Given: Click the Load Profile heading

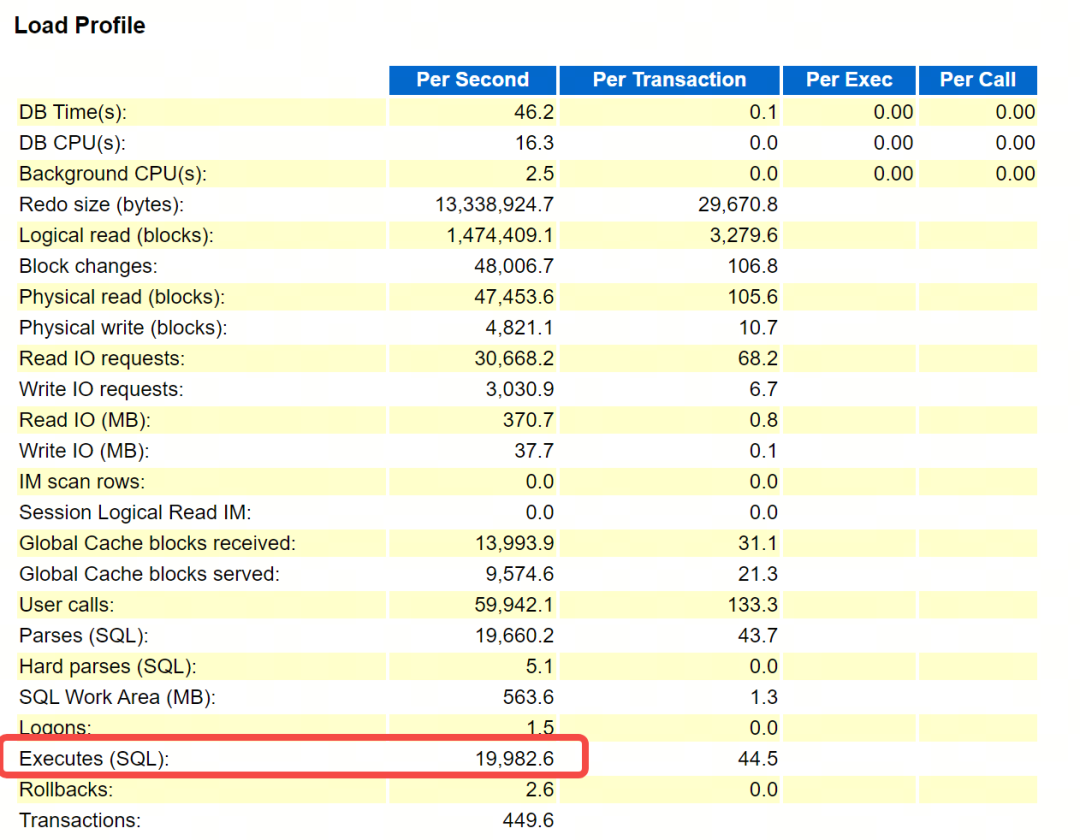Looking at the screenshot, I should (80, 25).
